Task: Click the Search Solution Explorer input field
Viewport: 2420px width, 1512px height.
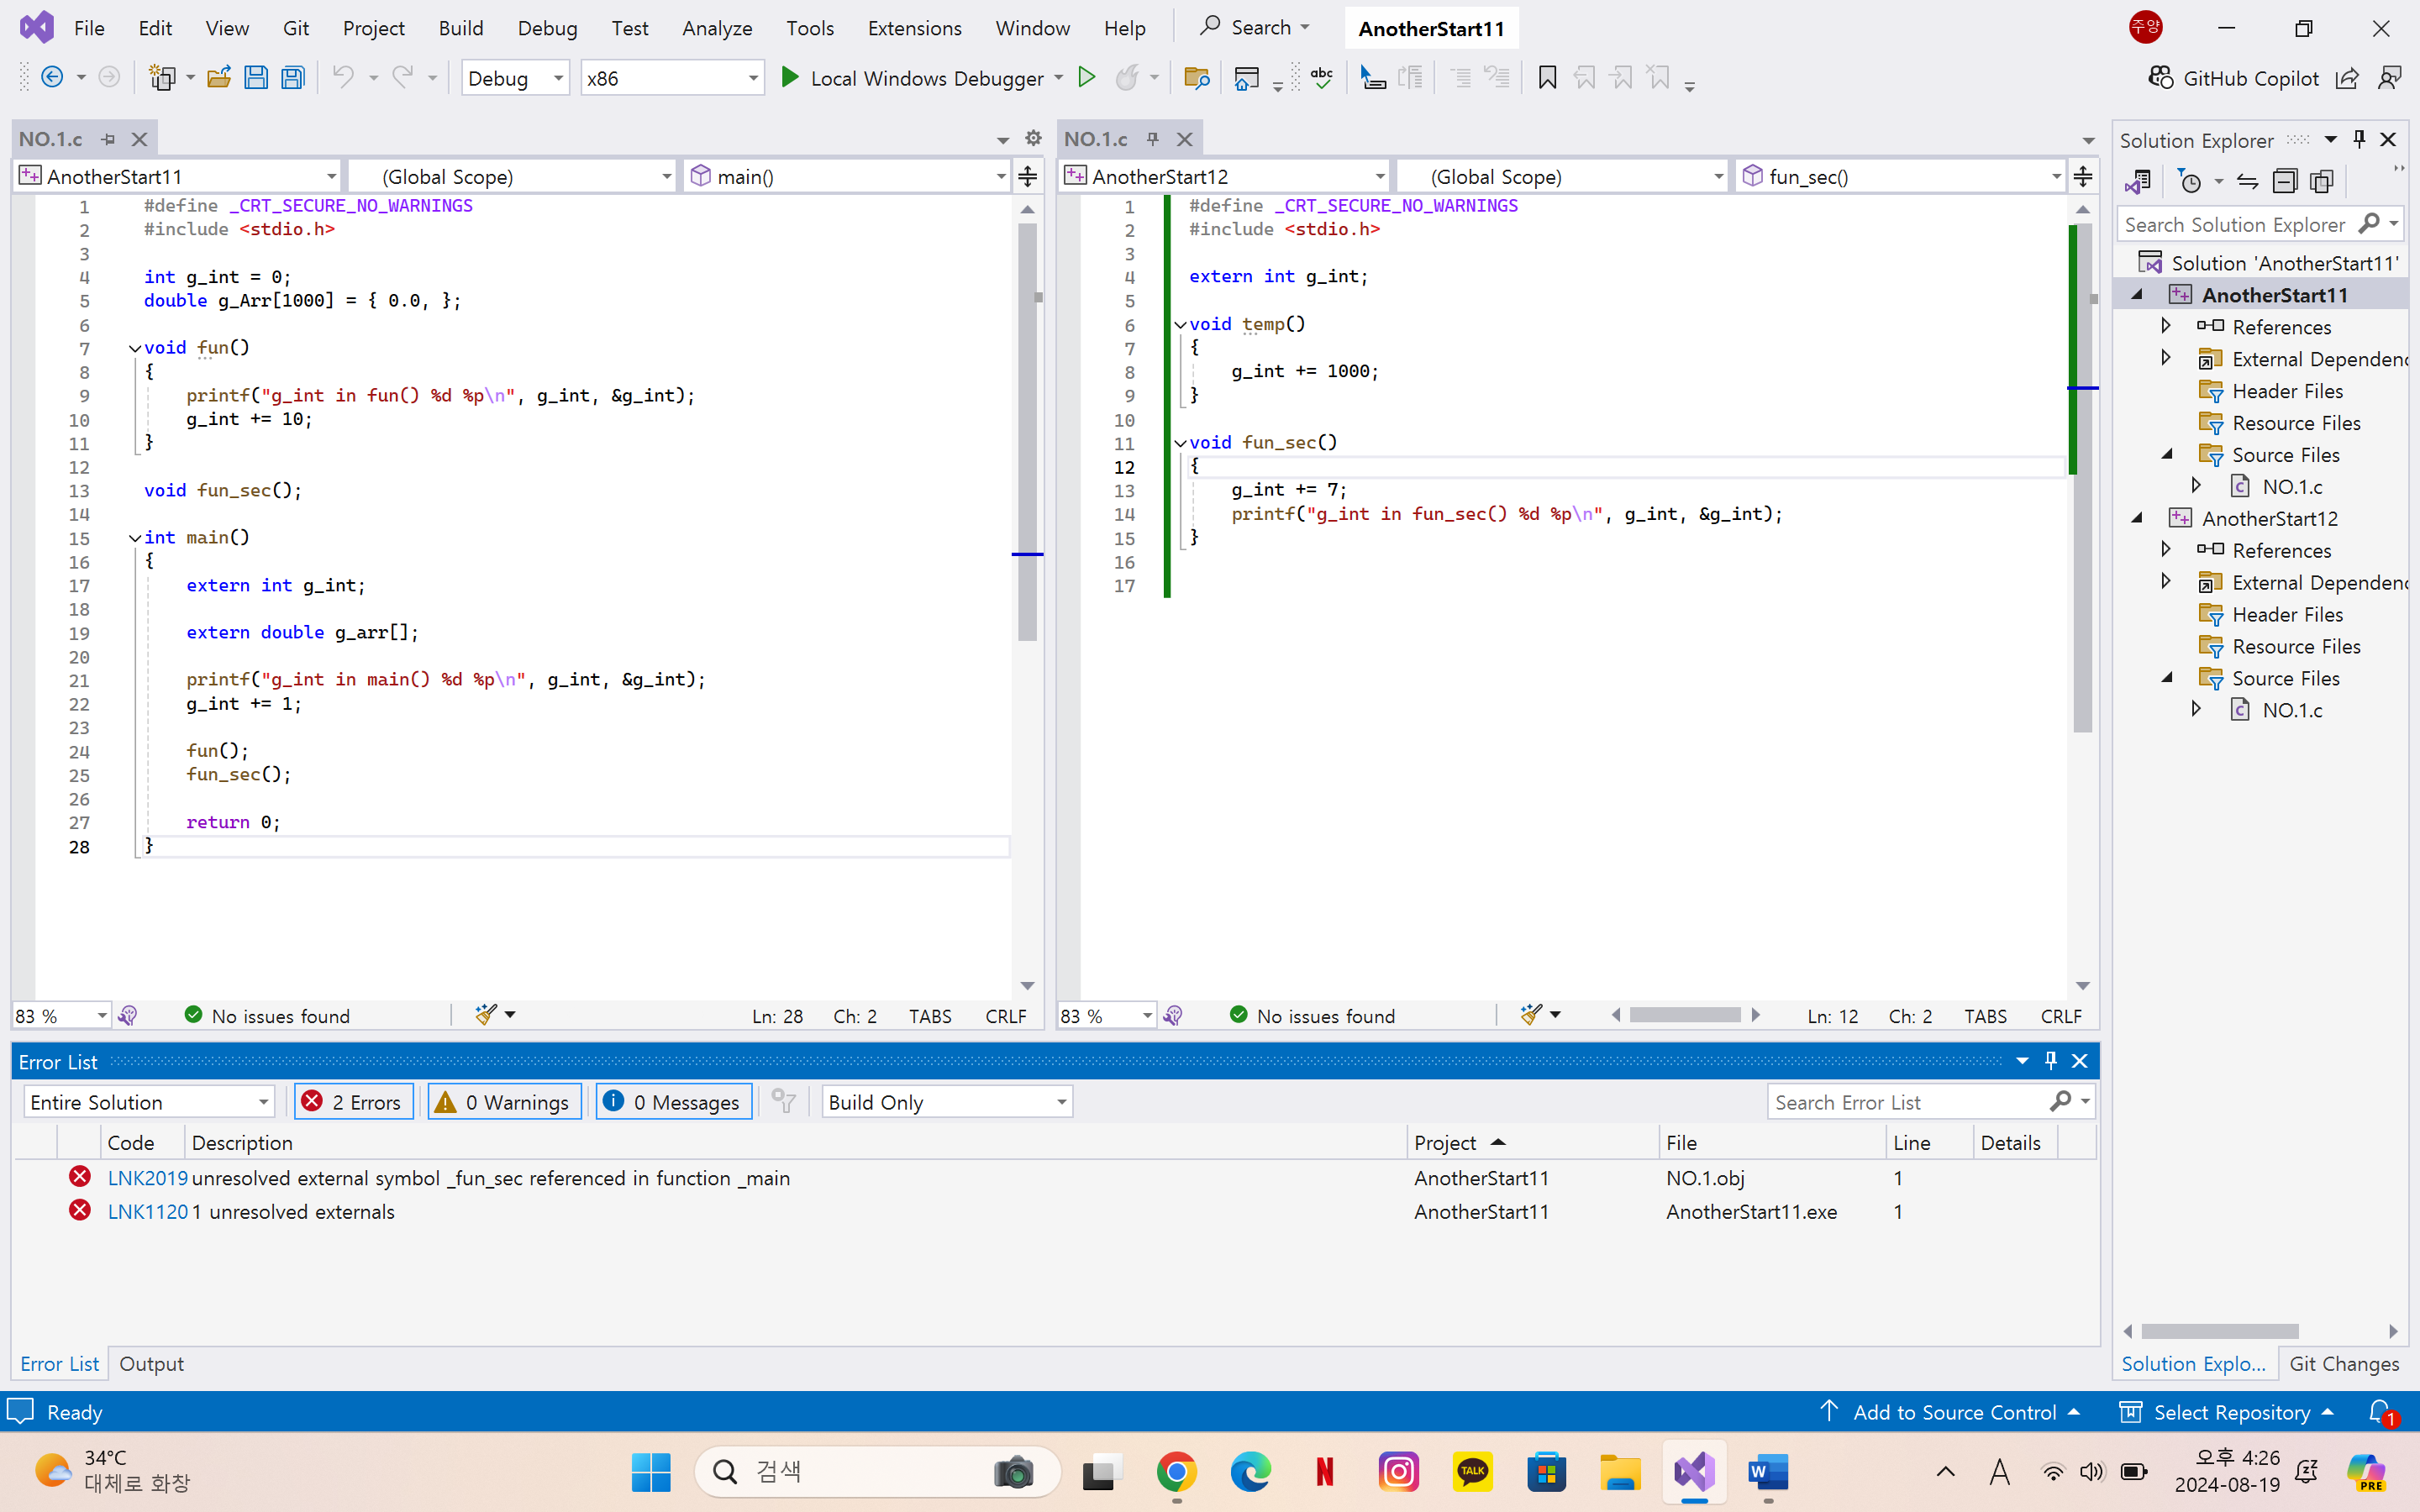Action: coord(2235,224)
